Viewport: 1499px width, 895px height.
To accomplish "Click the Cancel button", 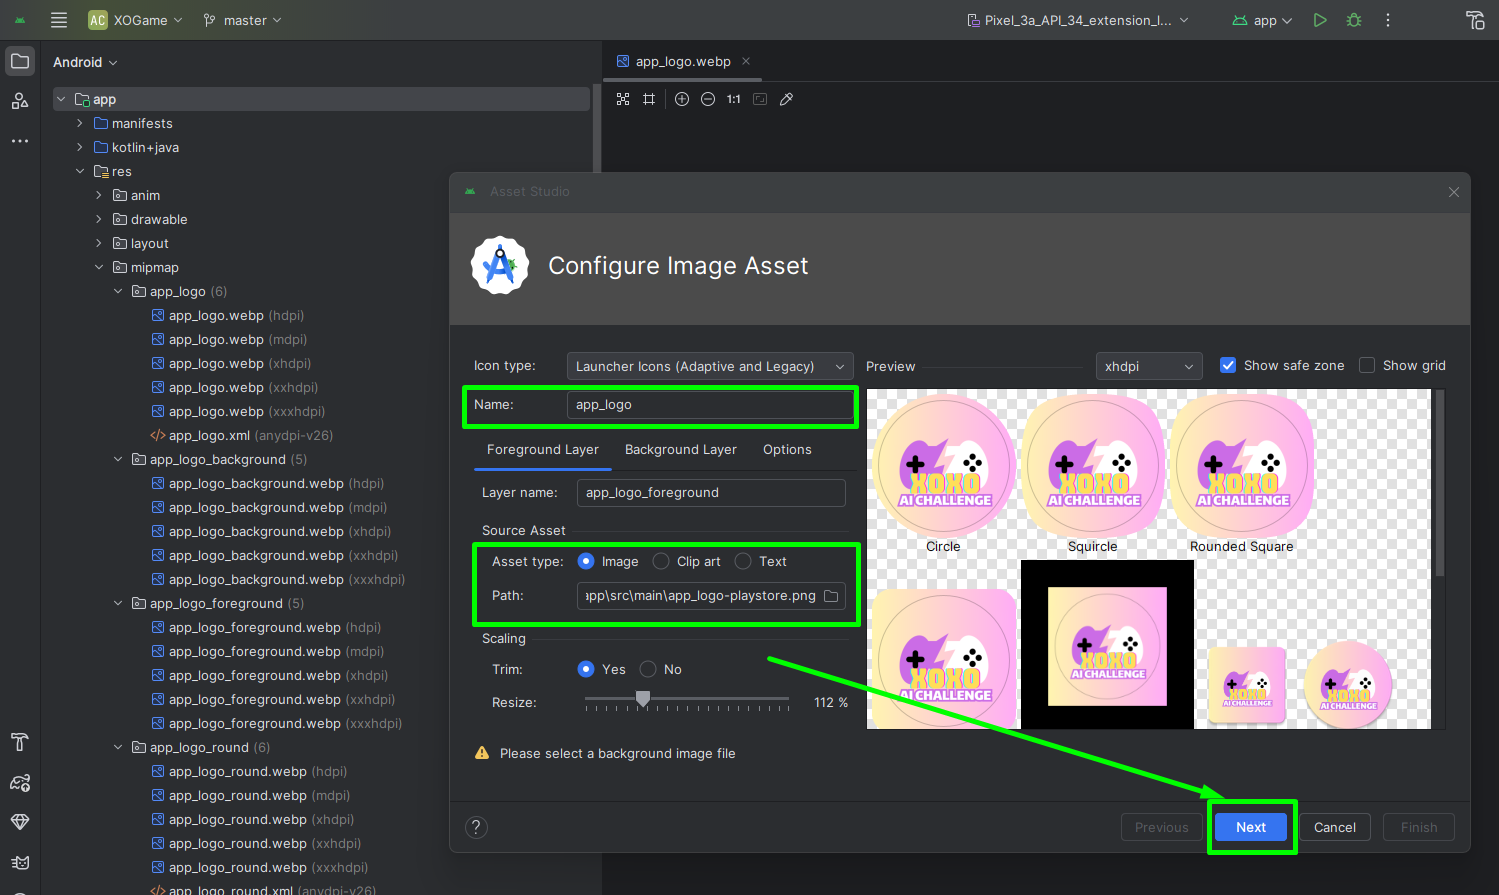I will click(1334, 827).
